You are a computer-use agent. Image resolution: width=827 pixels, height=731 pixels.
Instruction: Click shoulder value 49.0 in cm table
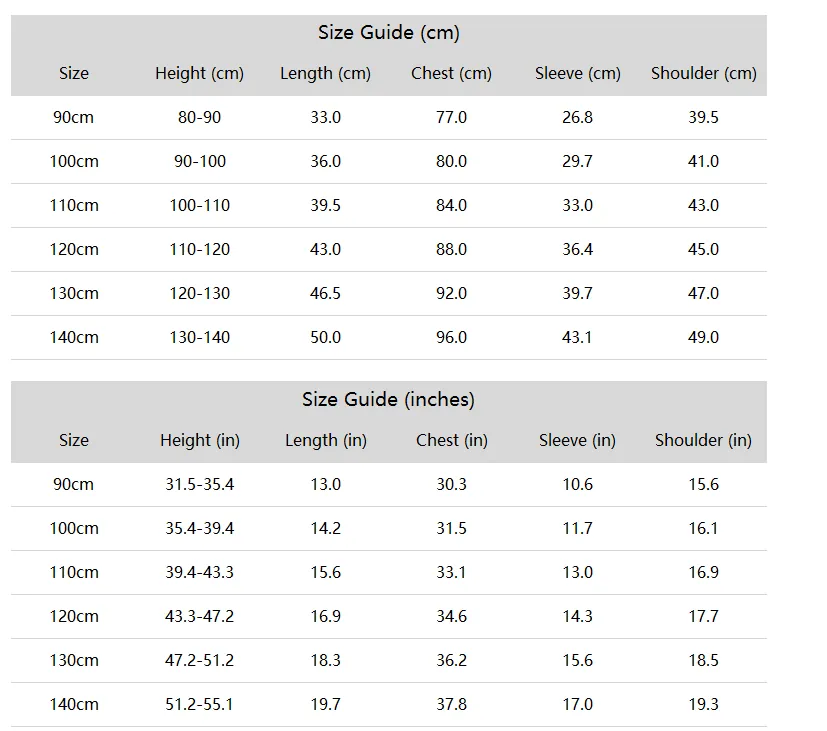[x=704, y=338]
